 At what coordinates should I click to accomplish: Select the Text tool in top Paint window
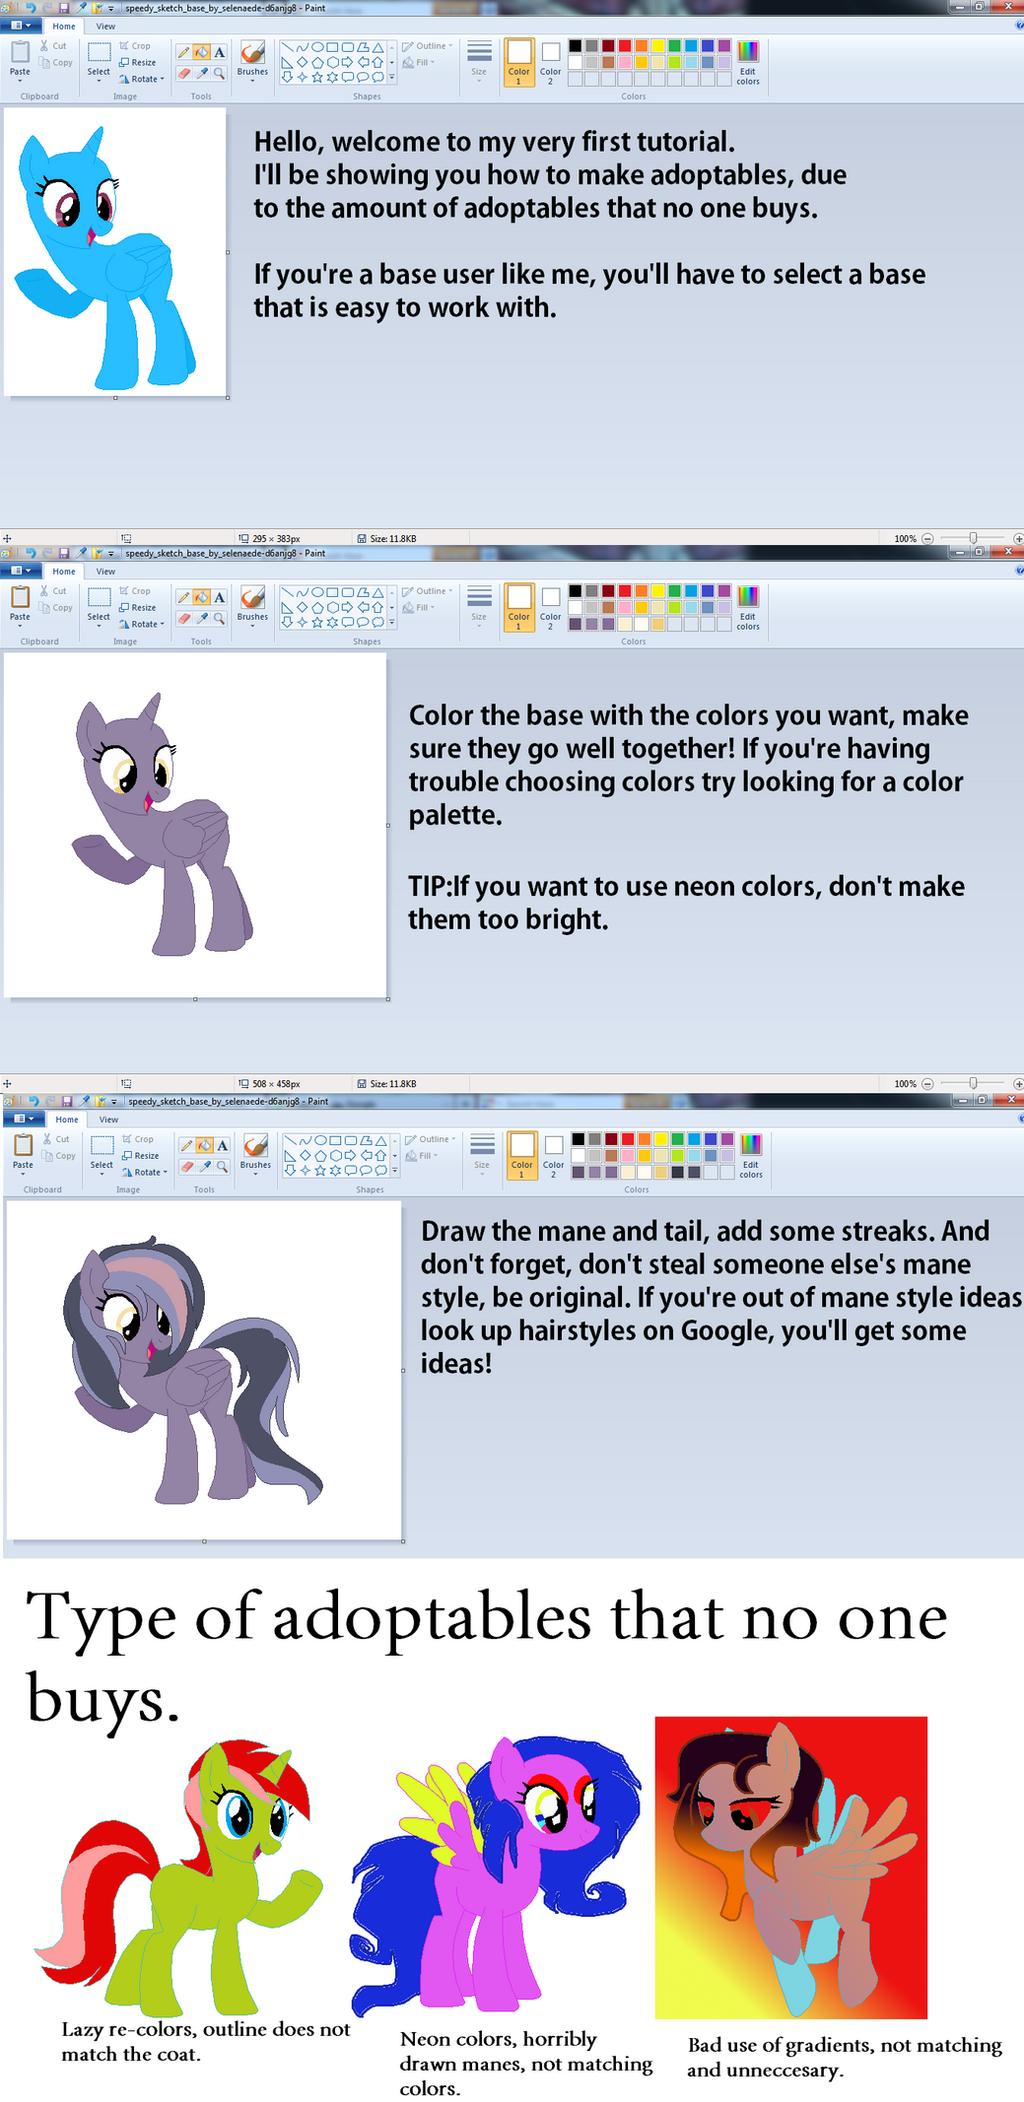[219, 52]
